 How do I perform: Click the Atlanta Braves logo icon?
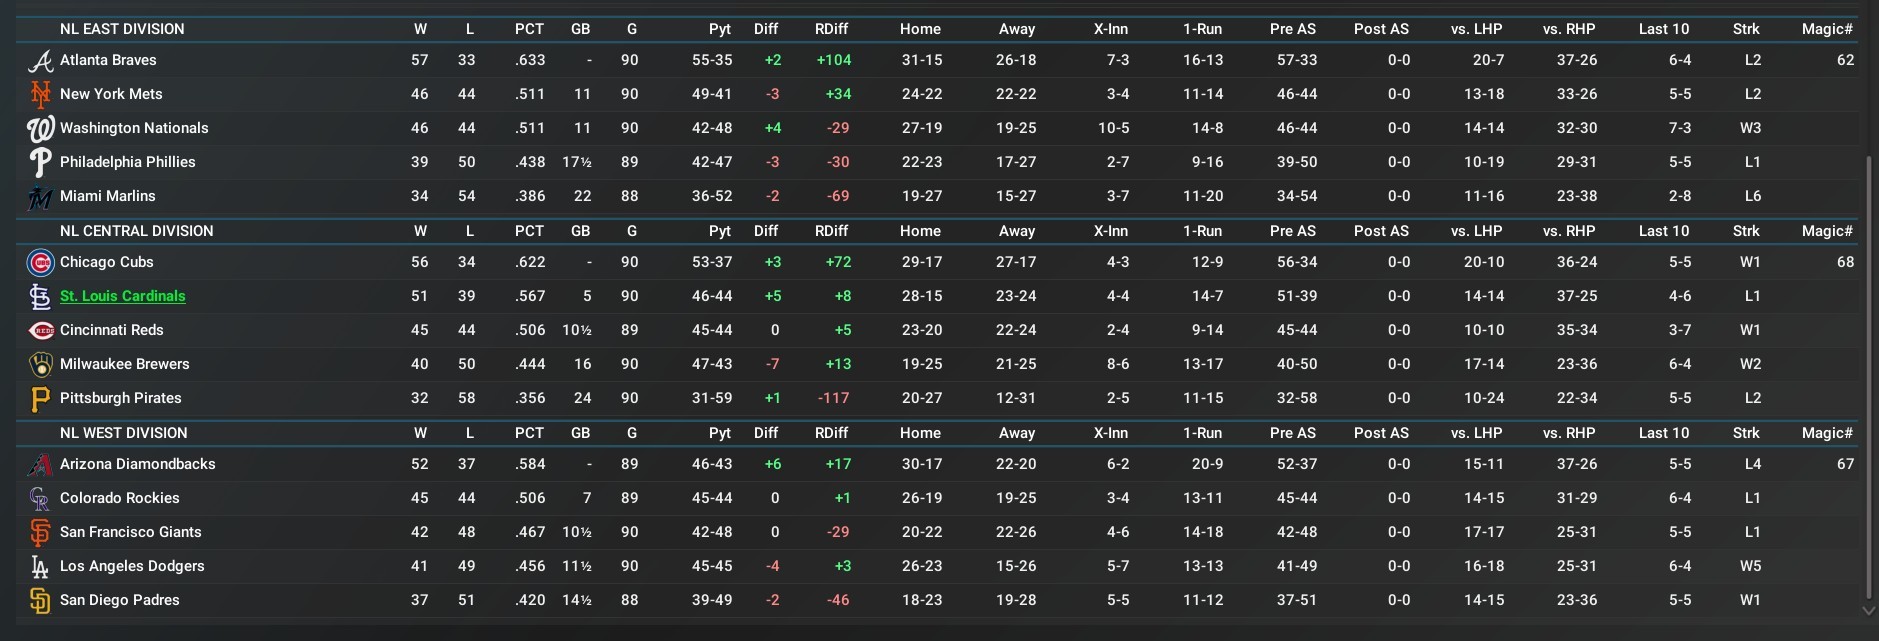40,61
